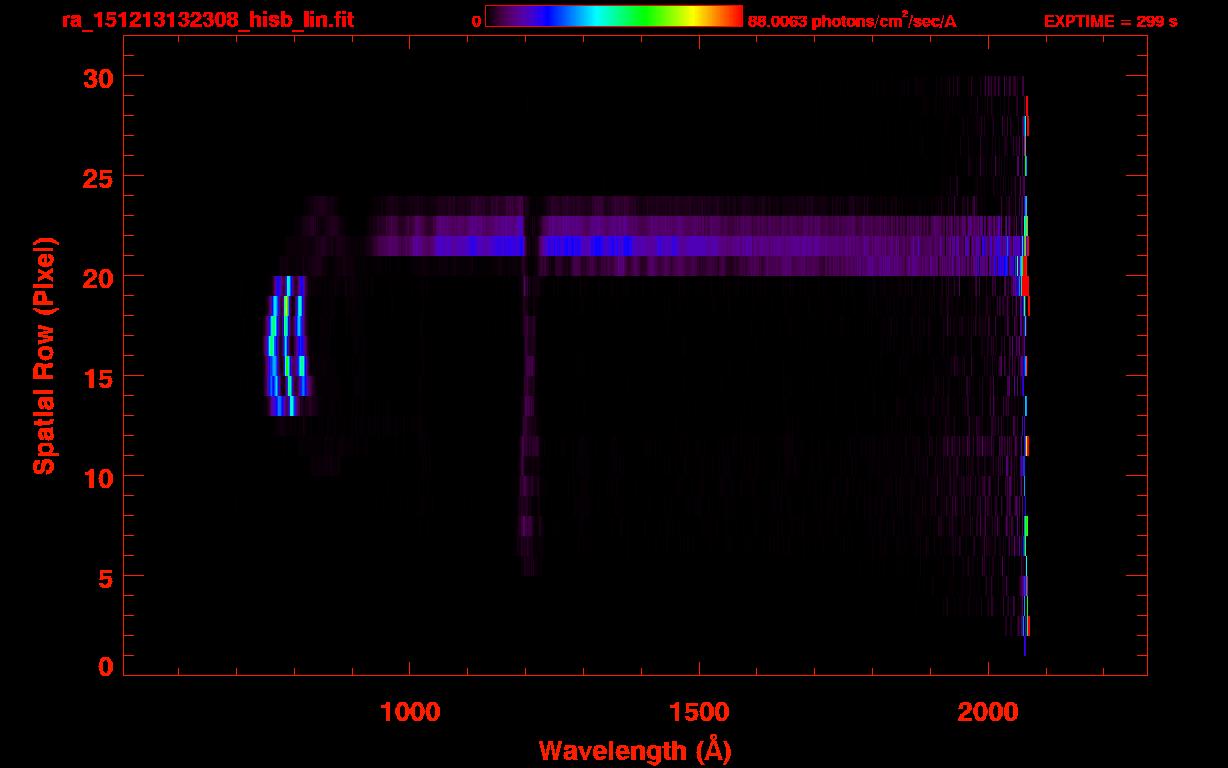Click the x-axis tick label 1500
1228x768 pixels.
pyautogui.click(x=699, y=711)
